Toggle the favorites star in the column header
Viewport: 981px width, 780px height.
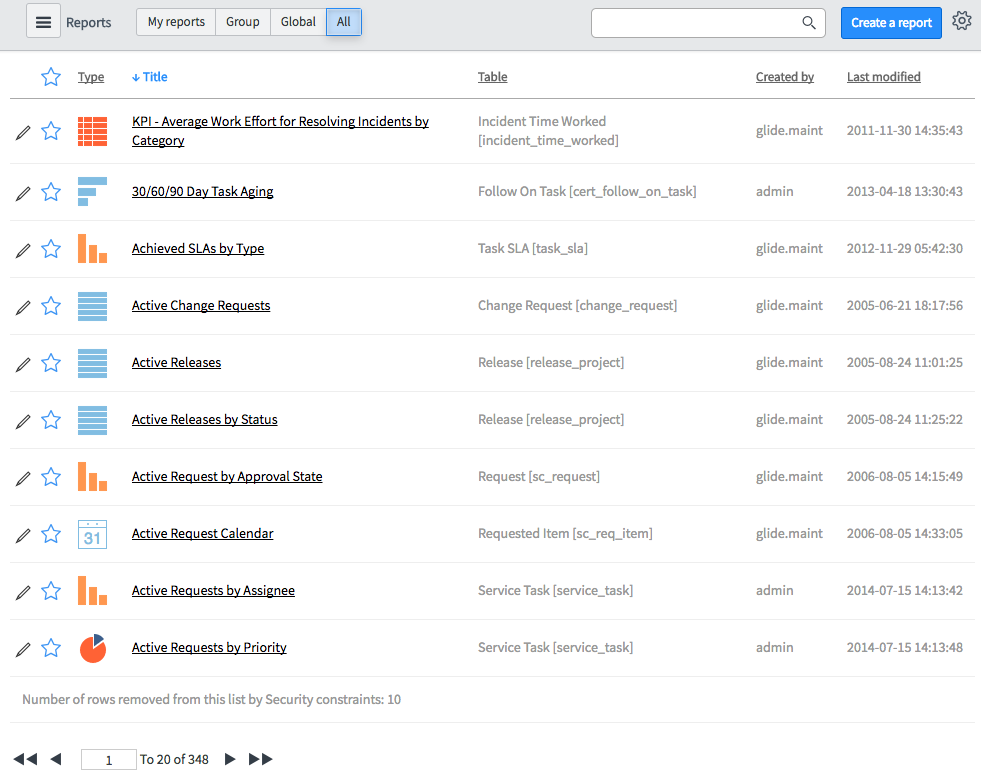pyautogui.click(x=51, y=77)
